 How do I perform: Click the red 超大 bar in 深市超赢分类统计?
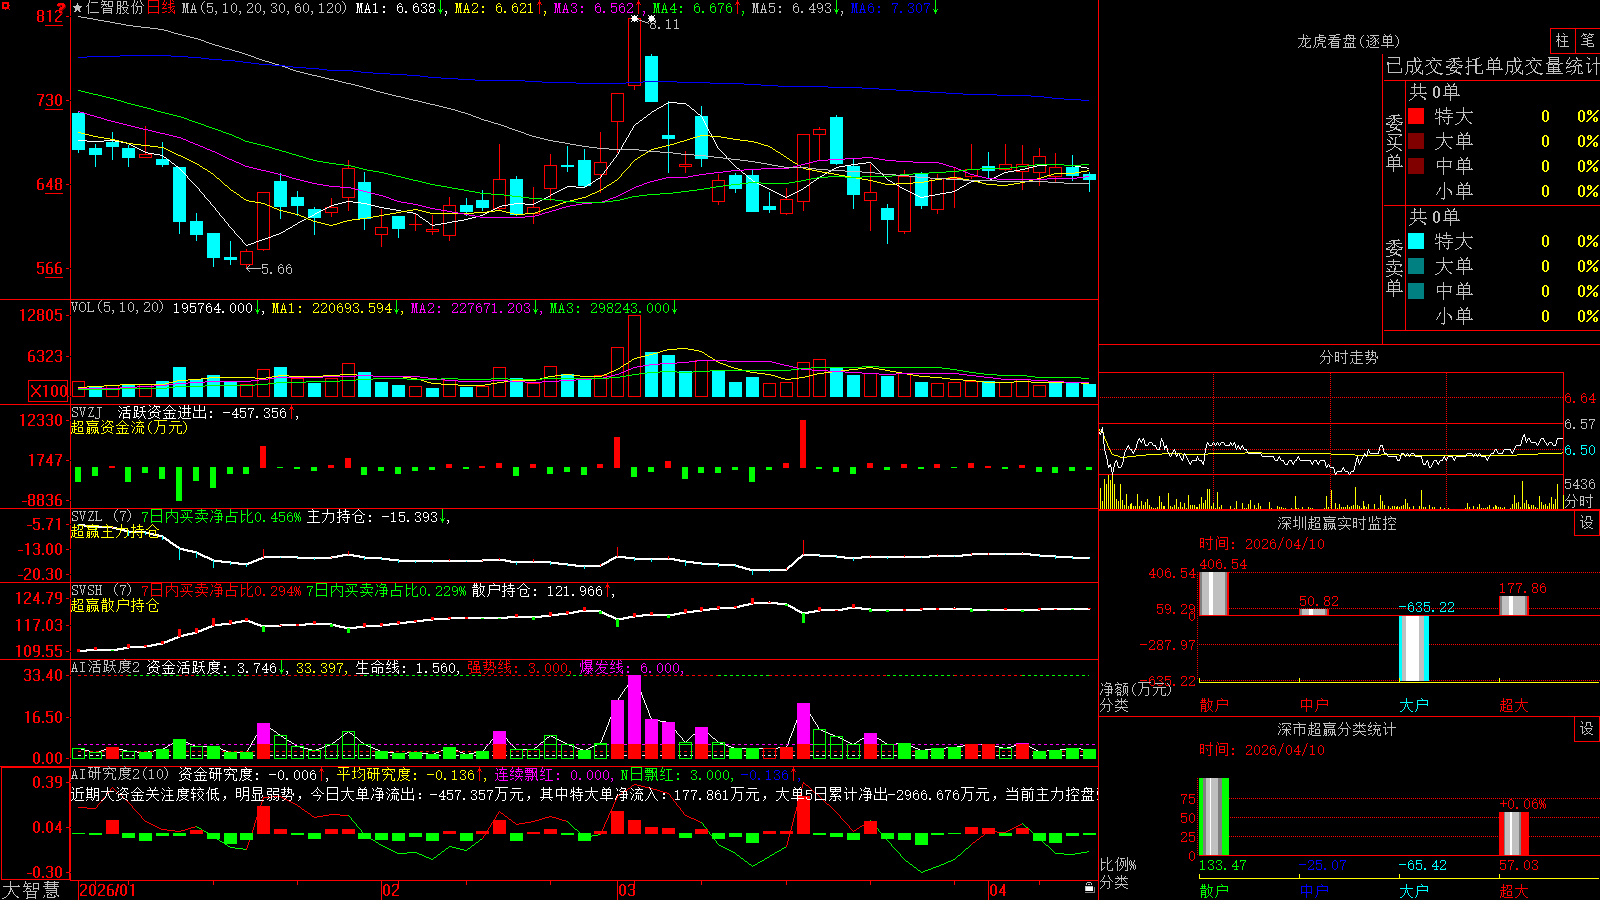tap(1513, 834)
